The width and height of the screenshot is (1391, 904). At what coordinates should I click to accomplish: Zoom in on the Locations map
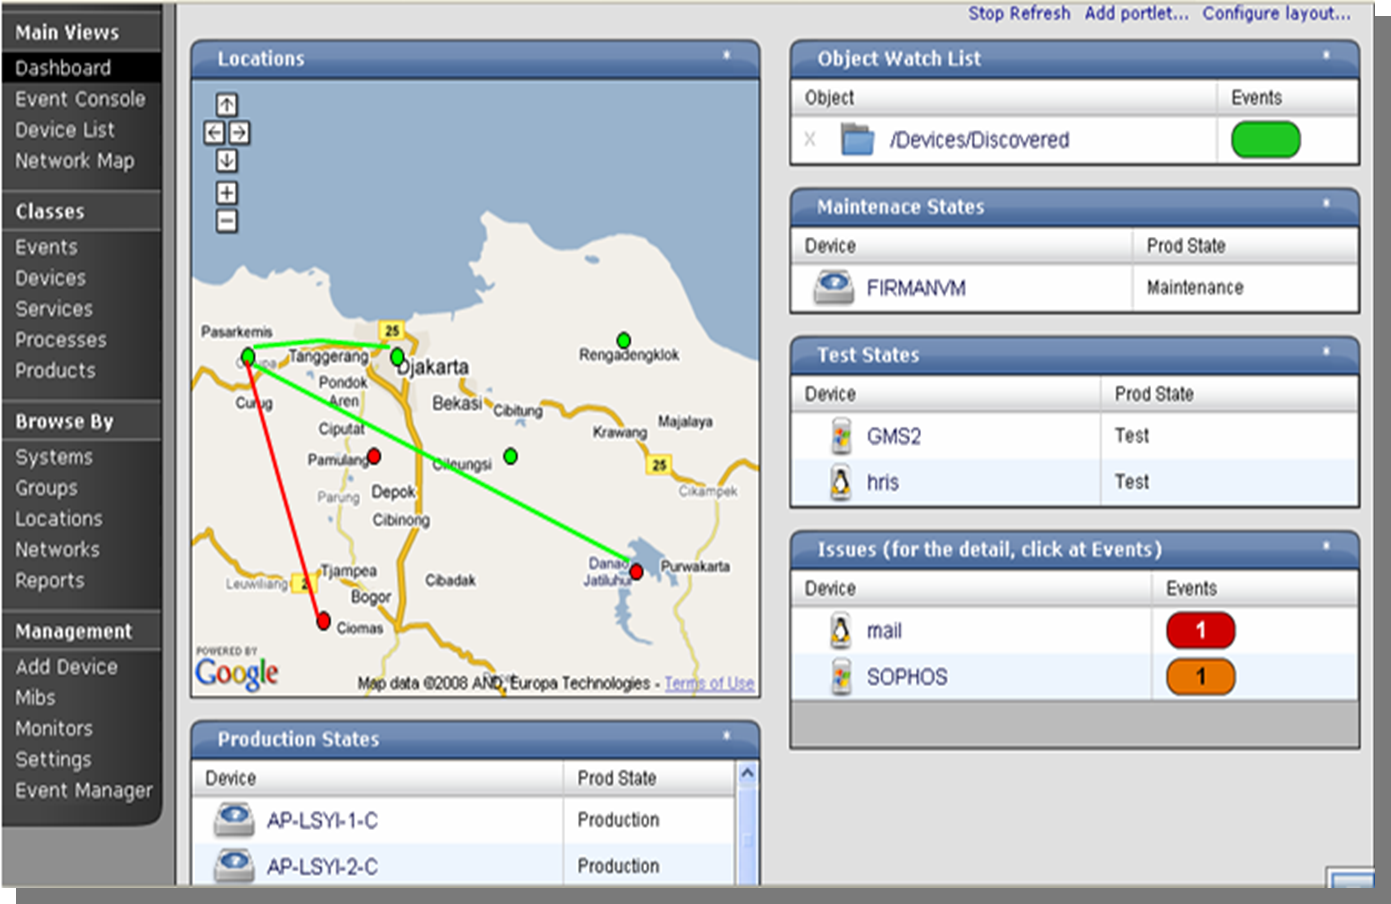227,193
